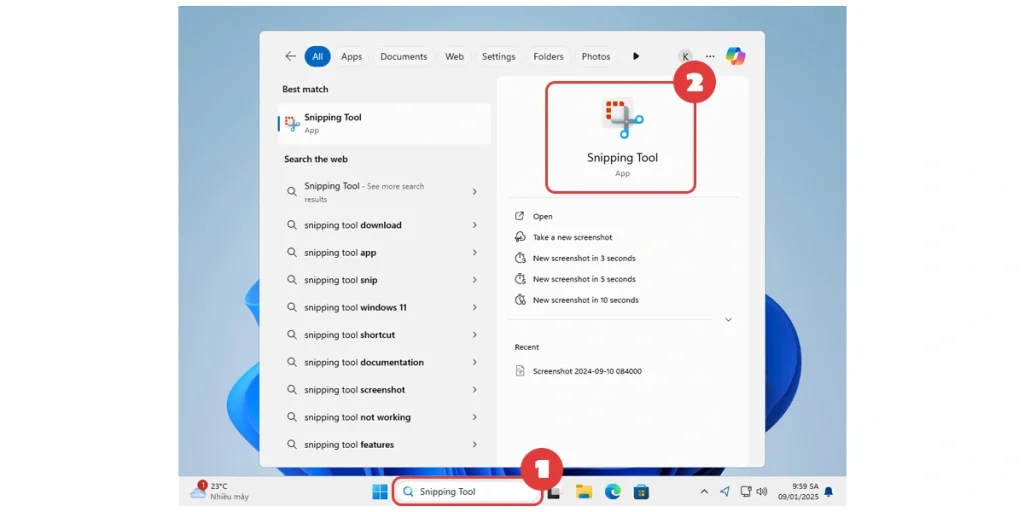The height and width of the screenshot is (512, 1024).
Task: Click the notification bell in system tray
Action: tap(828, 492)
